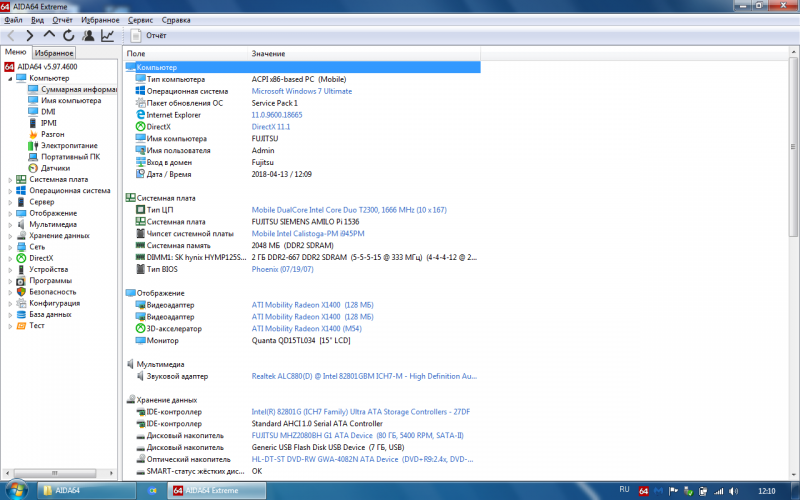Image resolution: width=800 pixels, height=500 pixels.
Task: Open the Файл menu
Action: point(13,20)
